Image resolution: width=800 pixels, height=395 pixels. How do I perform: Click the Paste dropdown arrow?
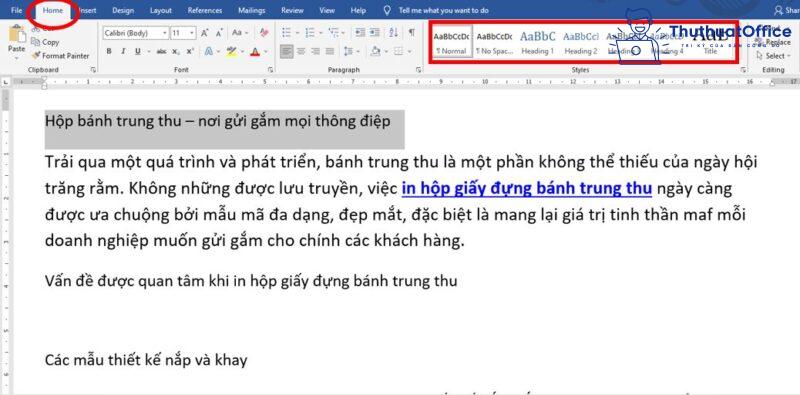(x=16, y=57)
